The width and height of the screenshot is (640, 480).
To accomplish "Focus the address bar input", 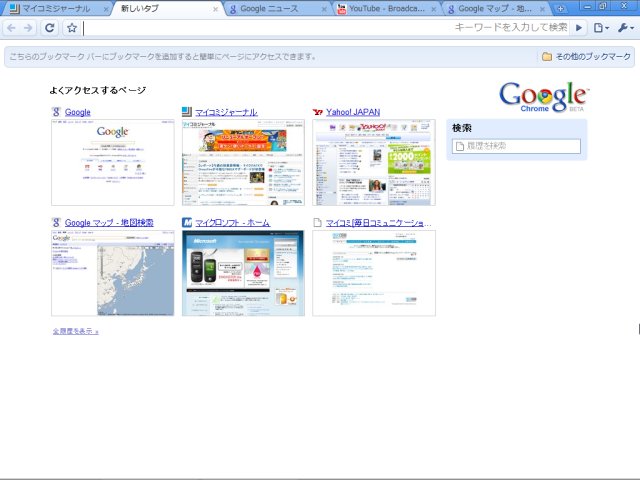I will tap(326, 28).
